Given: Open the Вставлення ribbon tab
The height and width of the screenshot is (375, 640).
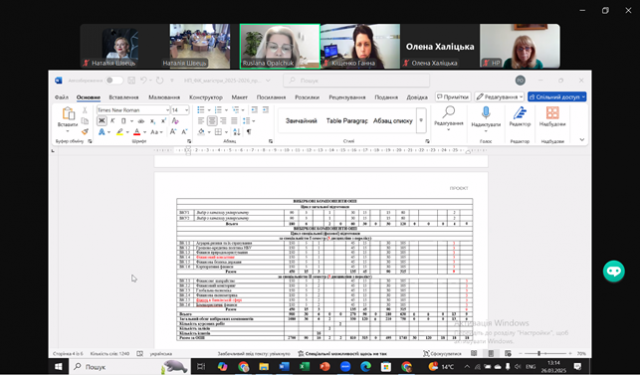Looking at the screenshot, I should [x=124, y=97].
